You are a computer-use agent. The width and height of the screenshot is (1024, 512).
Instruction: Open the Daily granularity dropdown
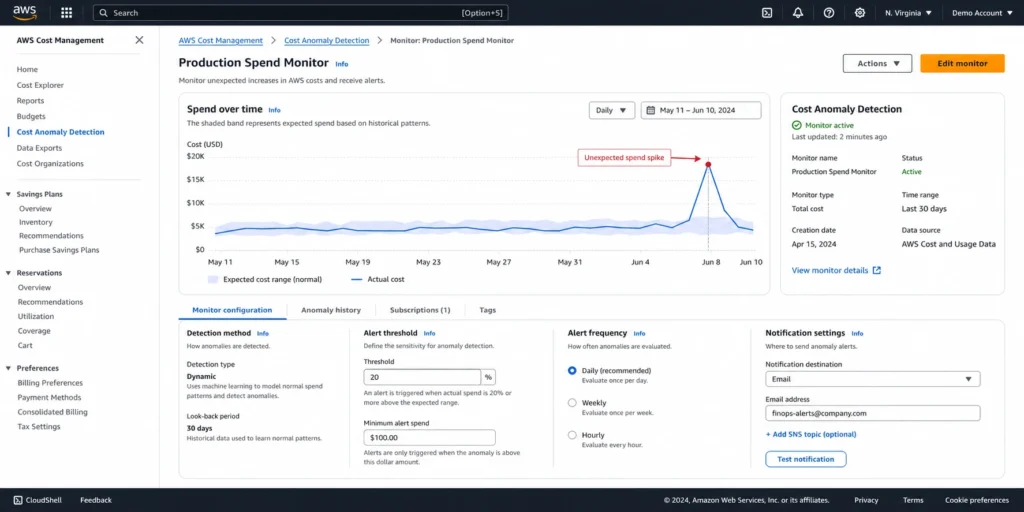point(612,110)
